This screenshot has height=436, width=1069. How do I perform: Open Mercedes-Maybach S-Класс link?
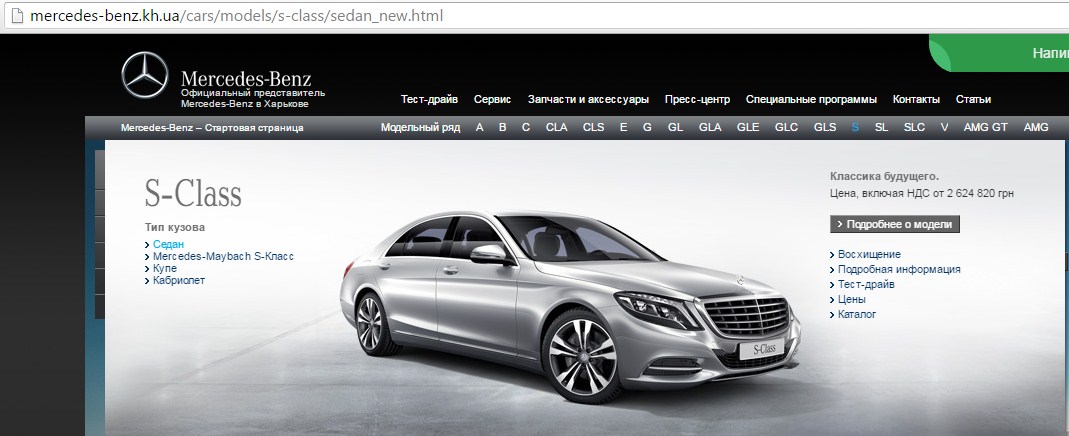pyautogui.click(x=223, y=256)
